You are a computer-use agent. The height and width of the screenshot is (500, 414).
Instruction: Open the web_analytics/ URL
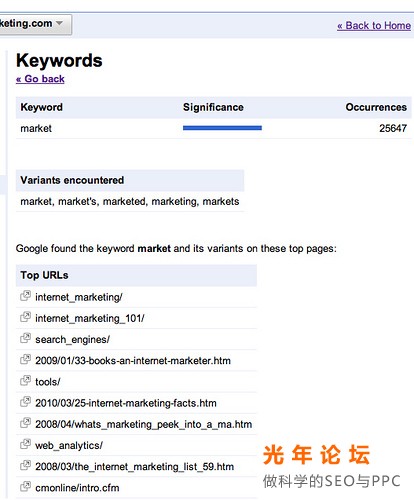point(69,445)
